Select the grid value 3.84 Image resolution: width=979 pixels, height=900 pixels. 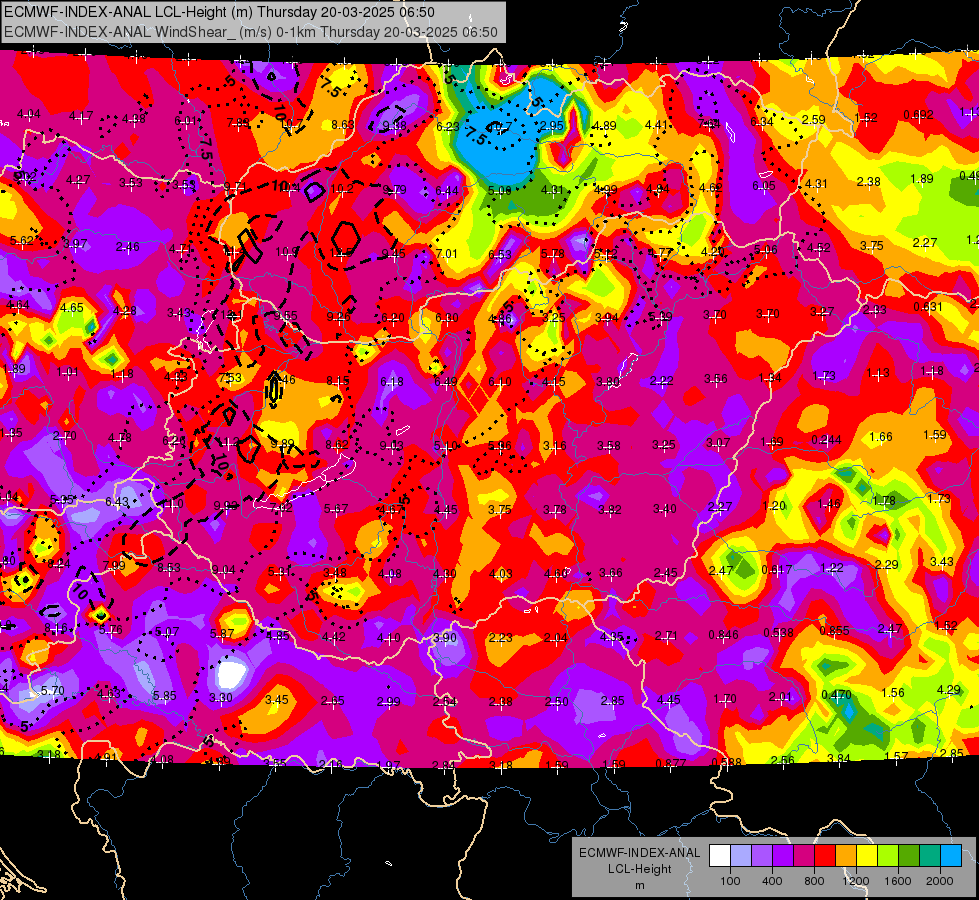point(839,758)
